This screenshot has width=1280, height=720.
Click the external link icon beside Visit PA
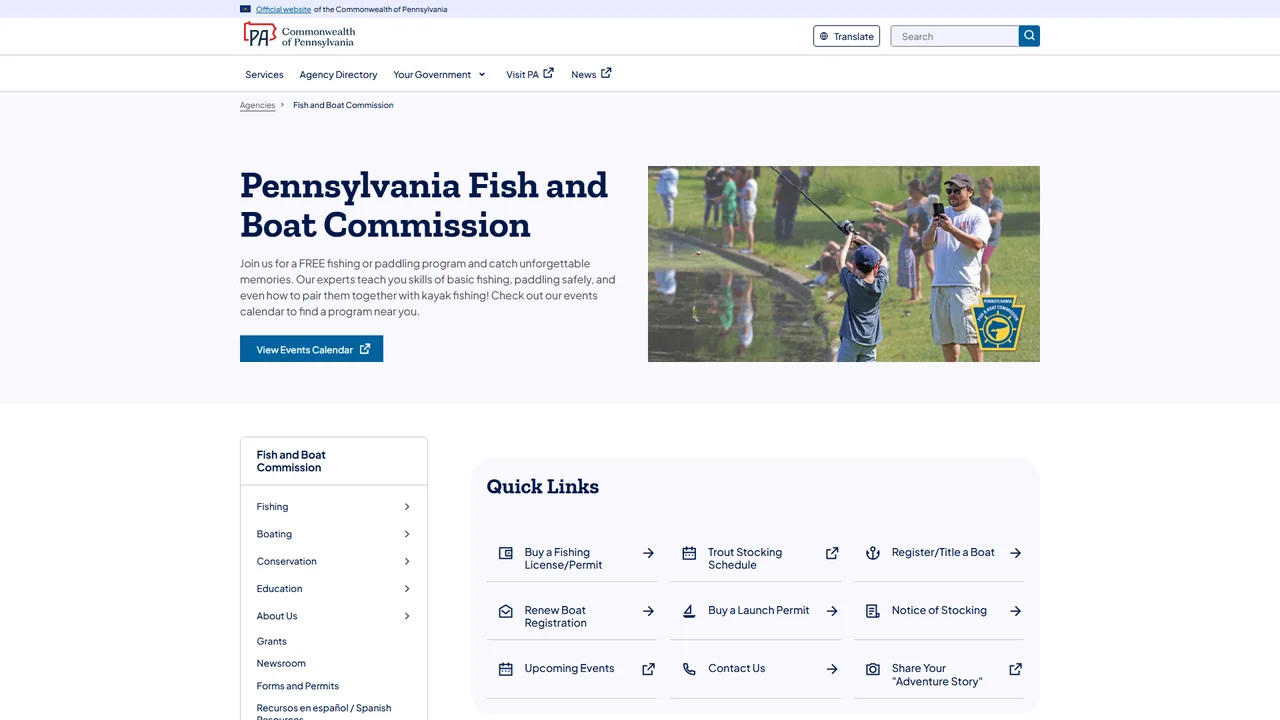click(548, 73)
